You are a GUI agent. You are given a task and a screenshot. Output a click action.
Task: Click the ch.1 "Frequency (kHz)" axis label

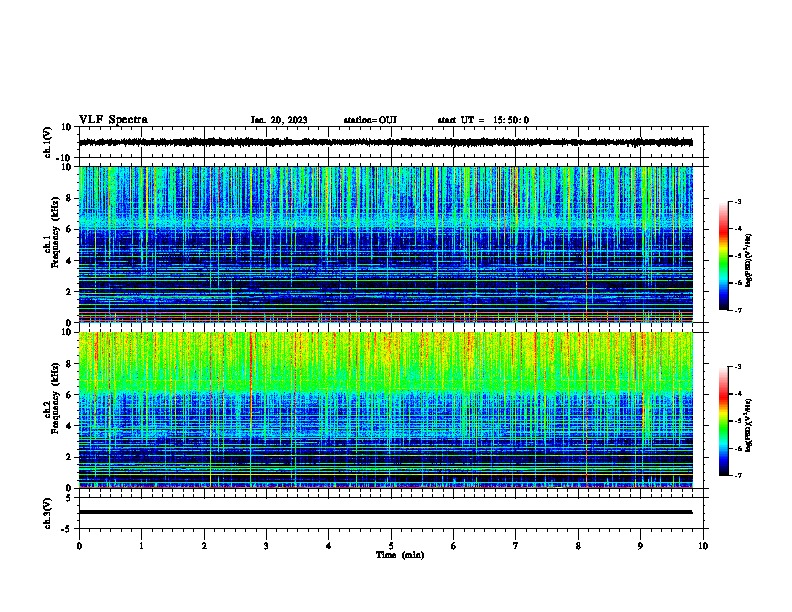[55, 233]
